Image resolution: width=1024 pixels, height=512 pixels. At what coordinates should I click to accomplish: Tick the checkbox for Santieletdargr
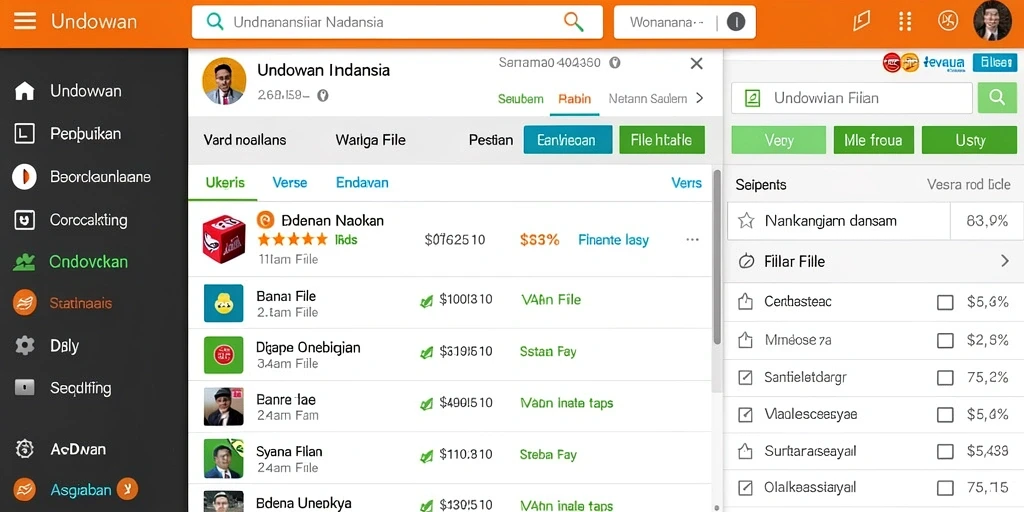click(945, 377)
